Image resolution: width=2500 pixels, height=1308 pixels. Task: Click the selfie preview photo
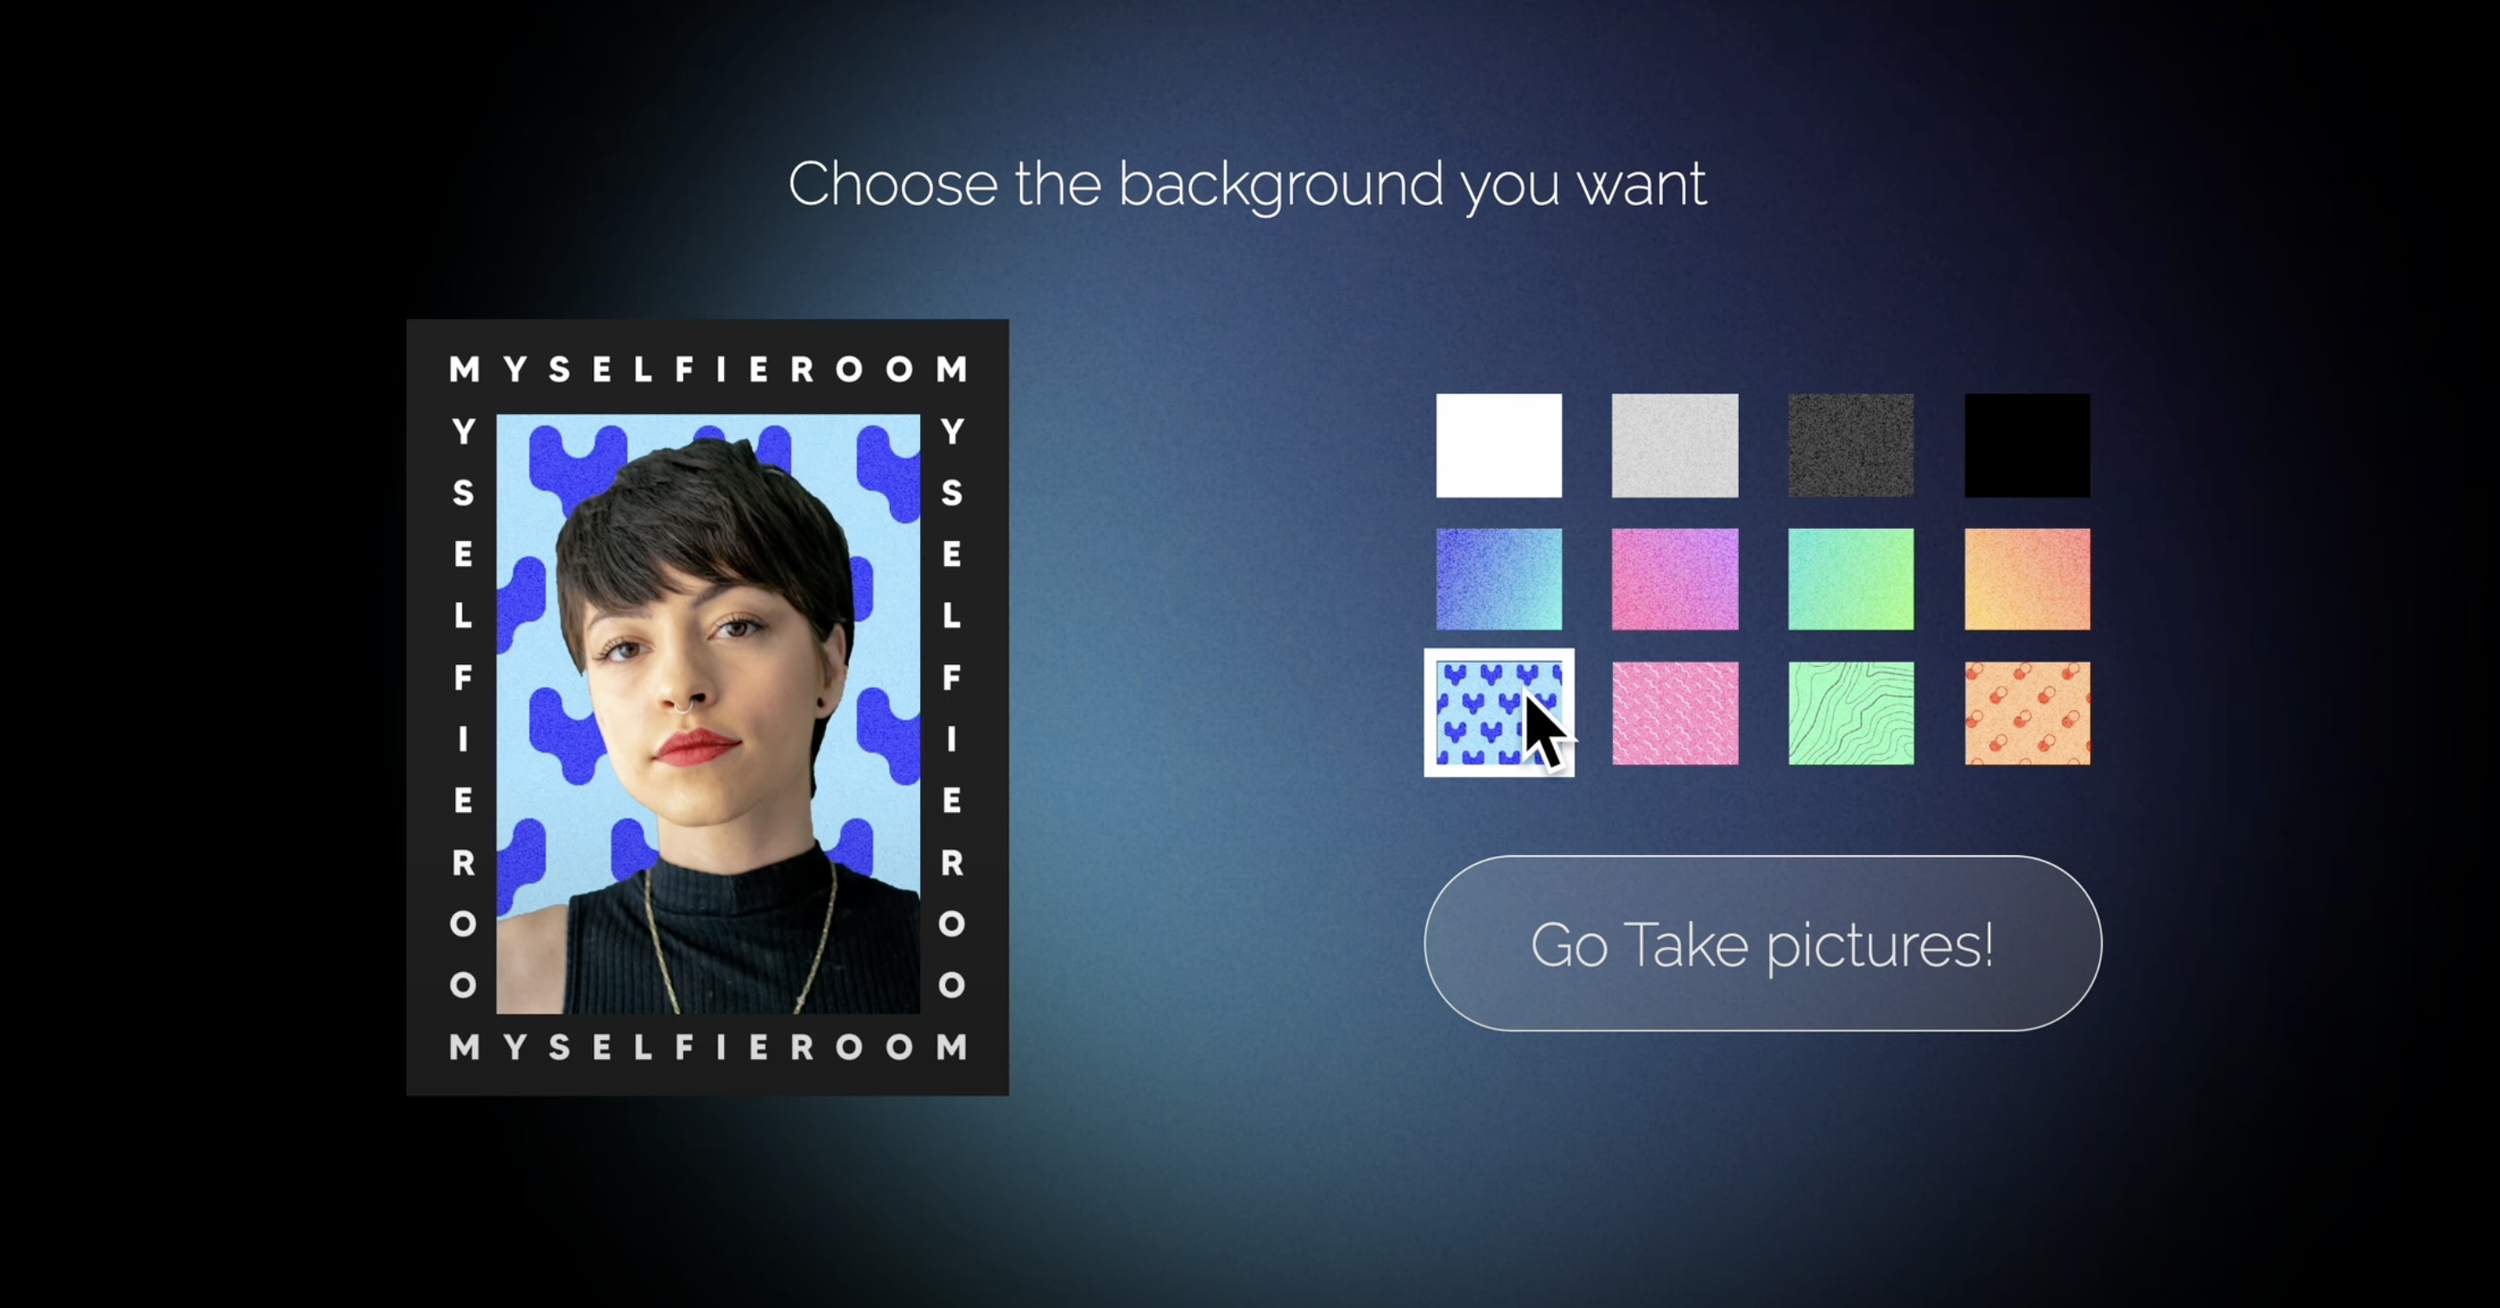(x=708, y=714)
